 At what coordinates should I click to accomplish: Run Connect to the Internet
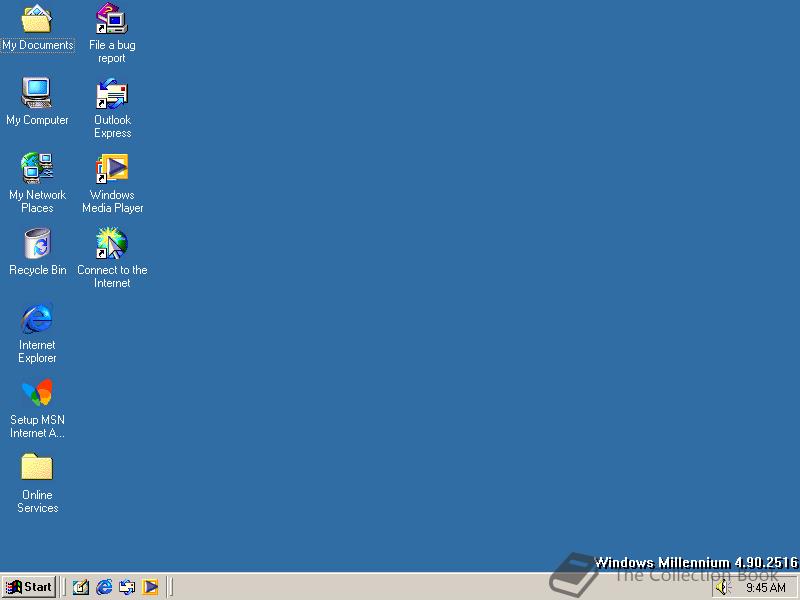[x=111, y=242]
